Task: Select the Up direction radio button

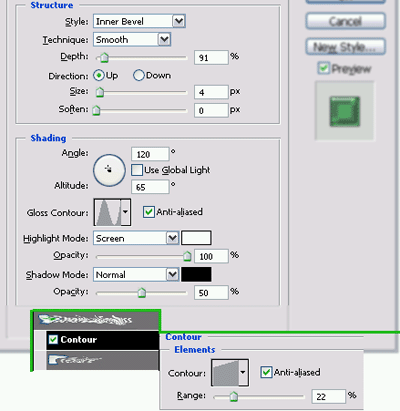Action: [99, 75]
